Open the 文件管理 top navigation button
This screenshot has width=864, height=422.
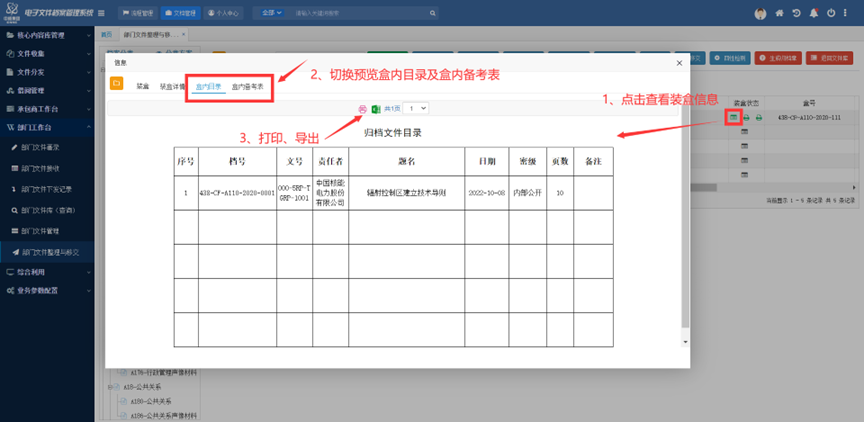pos(181,13)
